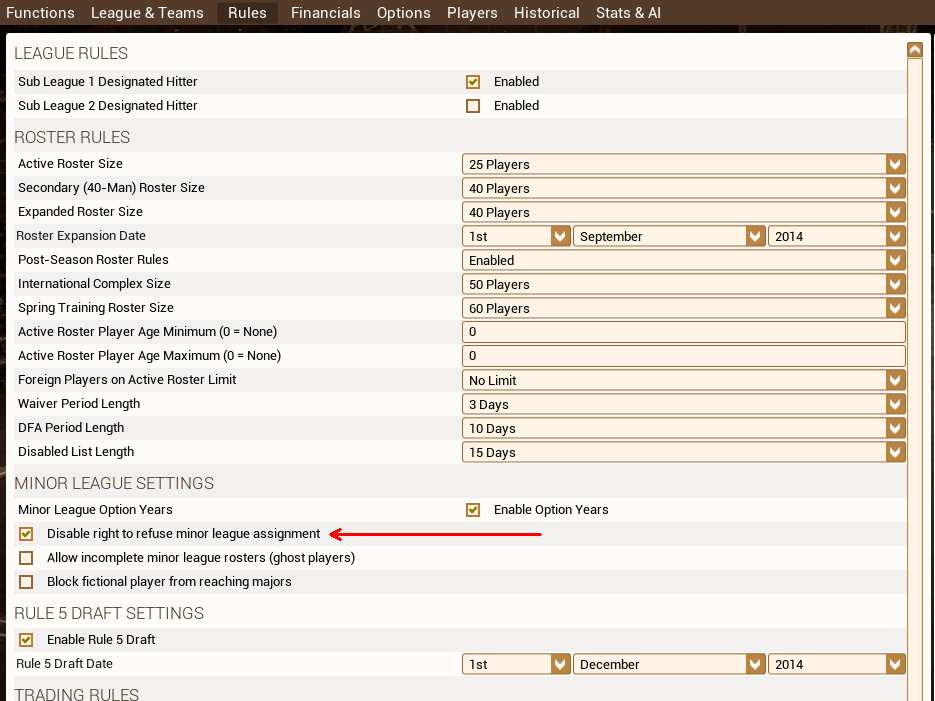Toggle the Enable Rule 5 Draft checkbox
935x701 pixels.
coord(26,640)
